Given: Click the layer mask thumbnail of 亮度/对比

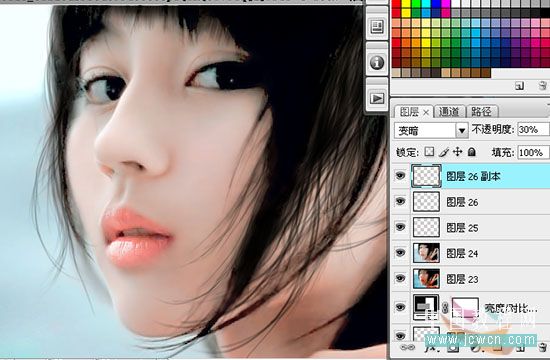Looking at the screenshot, I should (465, 308).
